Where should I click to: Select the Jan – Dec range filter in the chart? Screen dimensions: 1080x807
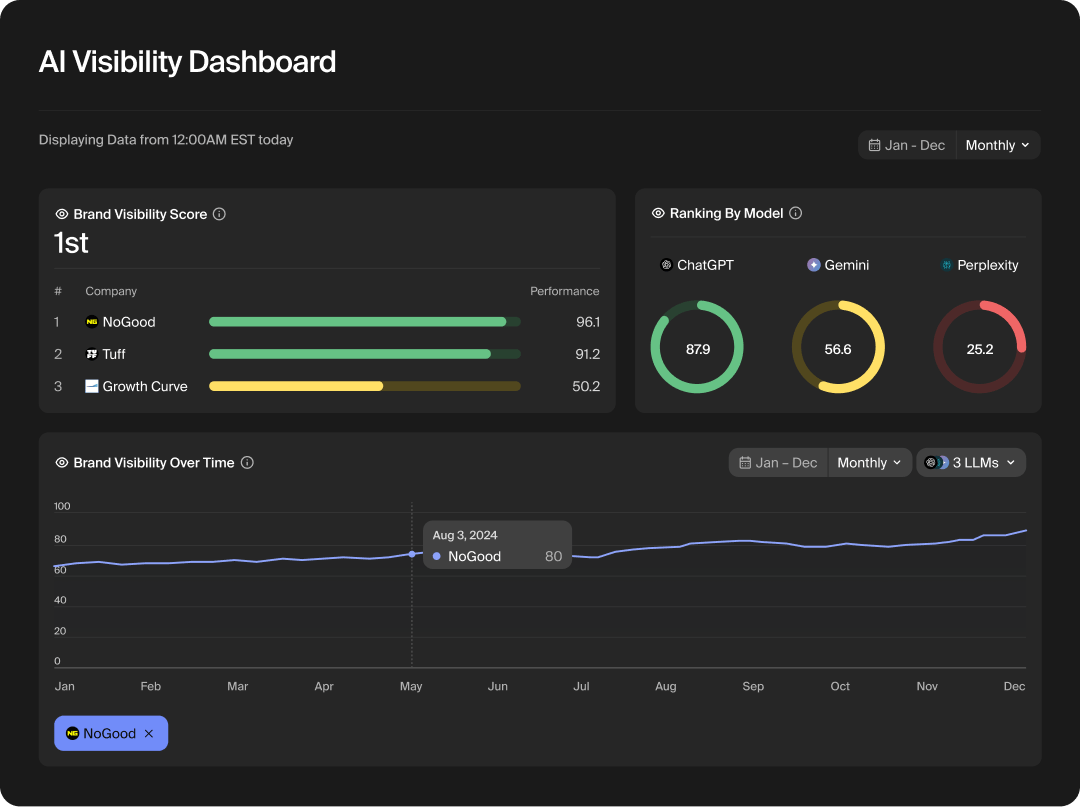[779, 462]
